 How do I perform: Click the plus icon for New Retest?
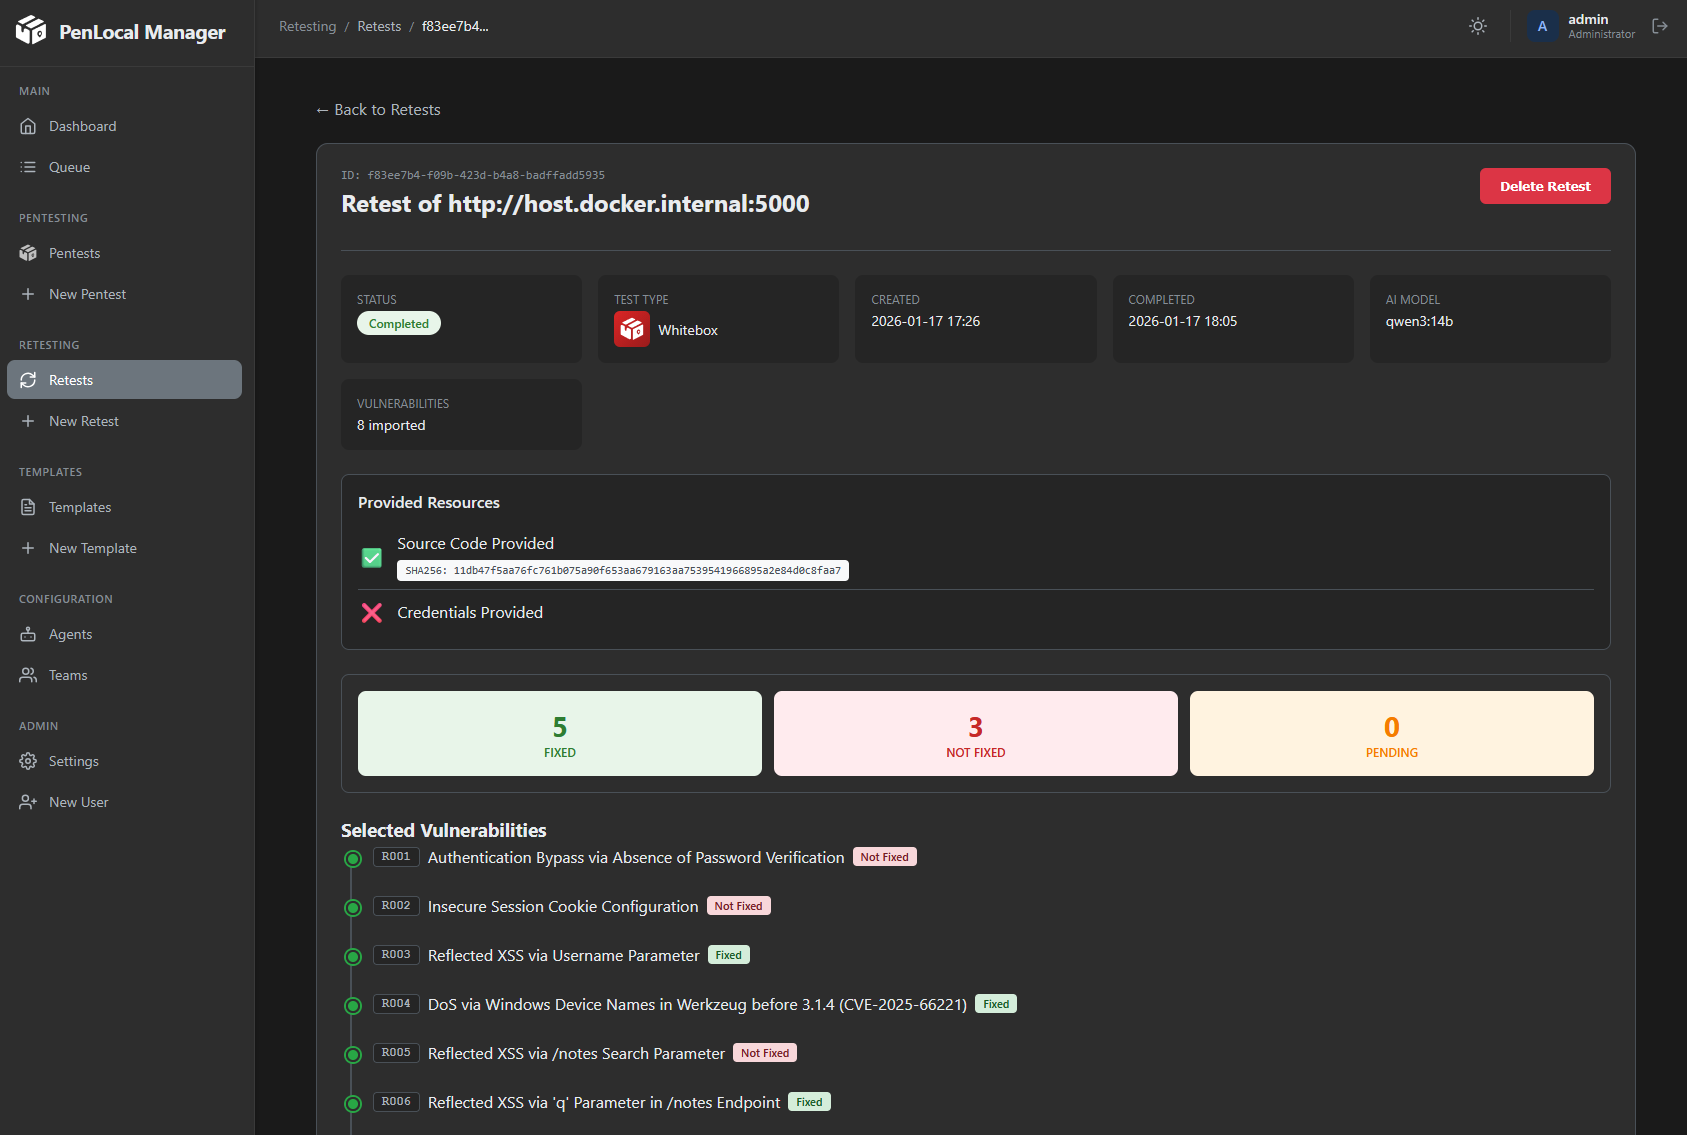click(28, 421)
